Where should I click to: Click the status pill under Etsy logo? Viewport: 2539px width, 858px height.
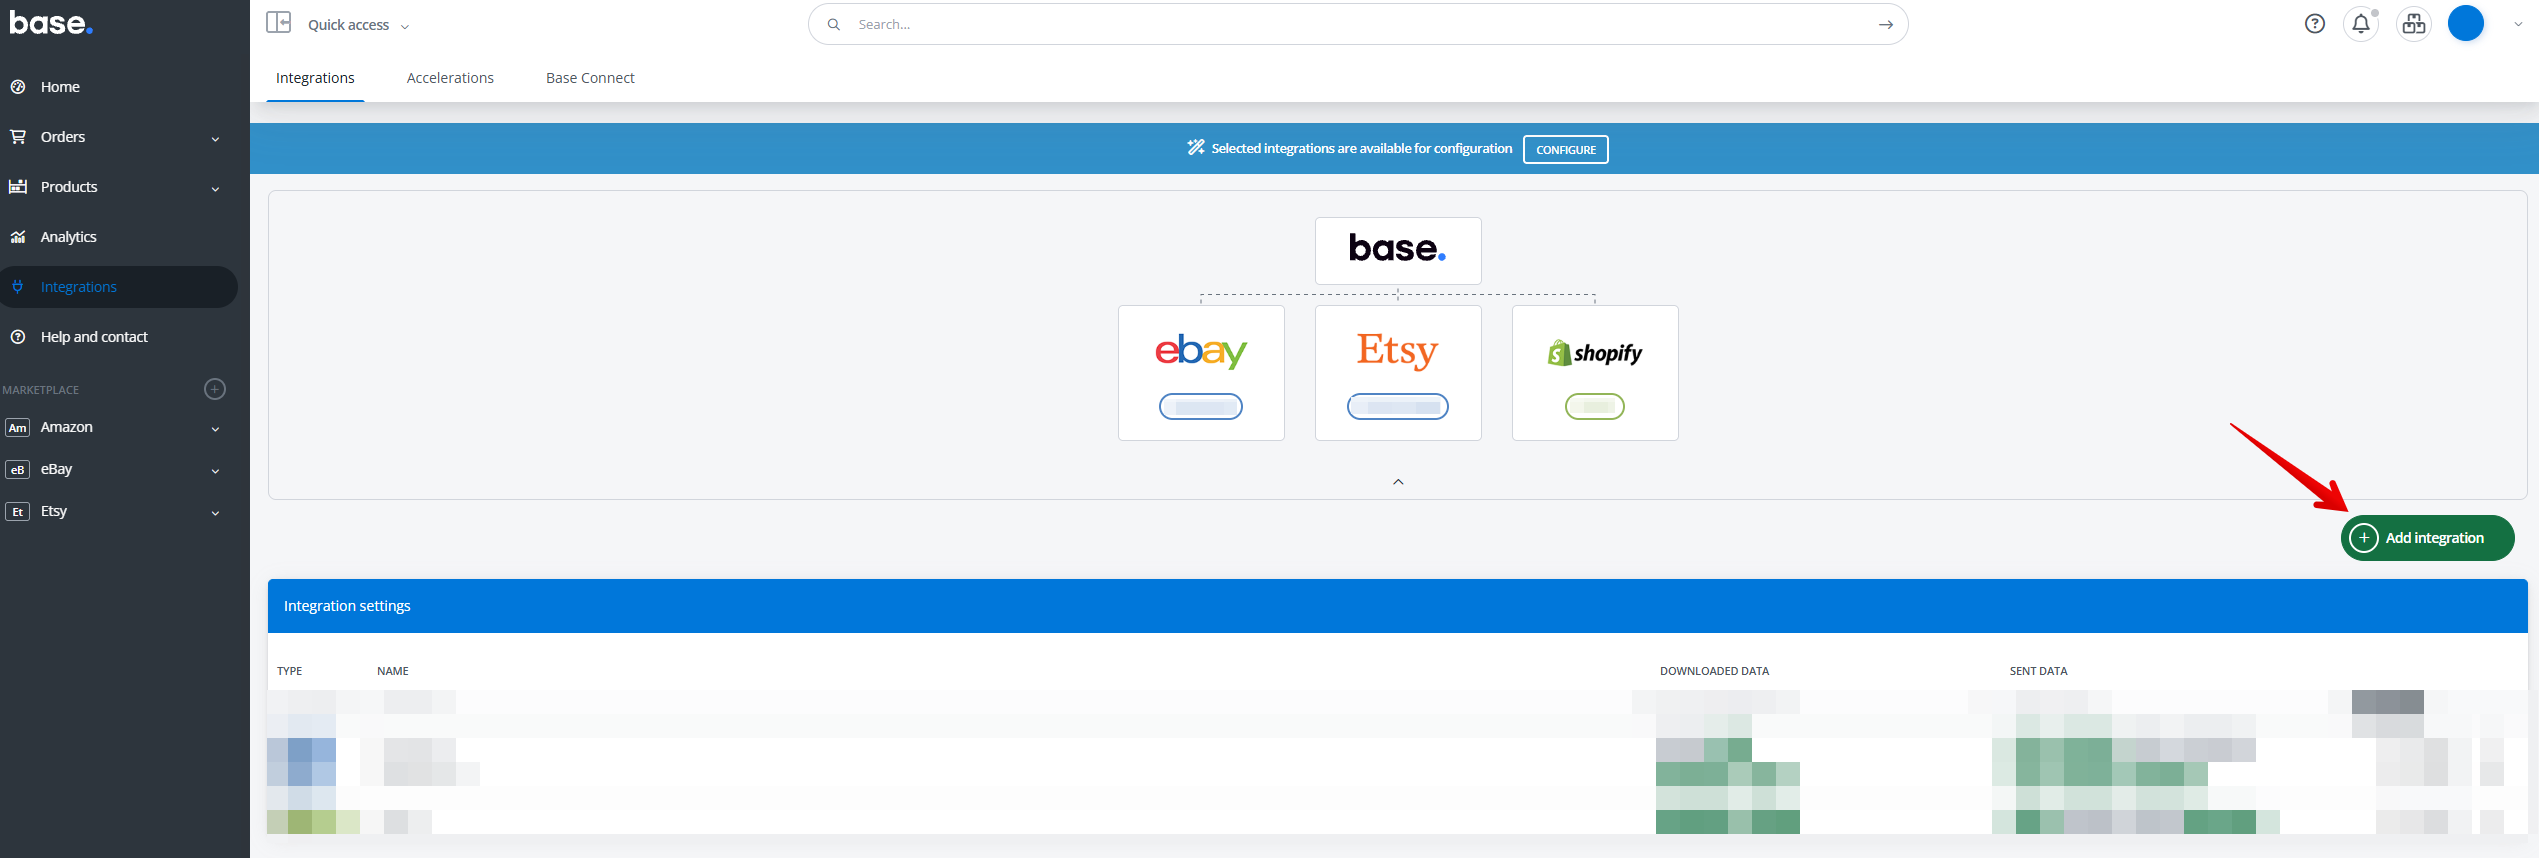(1397, 407)
